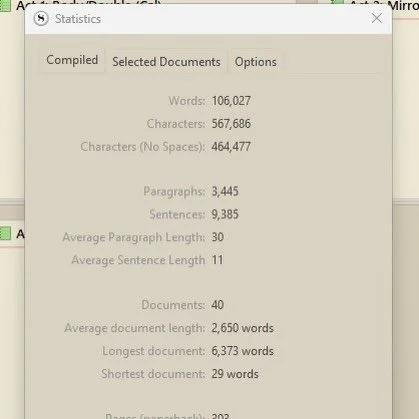Image resolution: width=419 pixels, height=419 pixels.
Task: Select the word count value 106,027
Action: tap(231, 101)
